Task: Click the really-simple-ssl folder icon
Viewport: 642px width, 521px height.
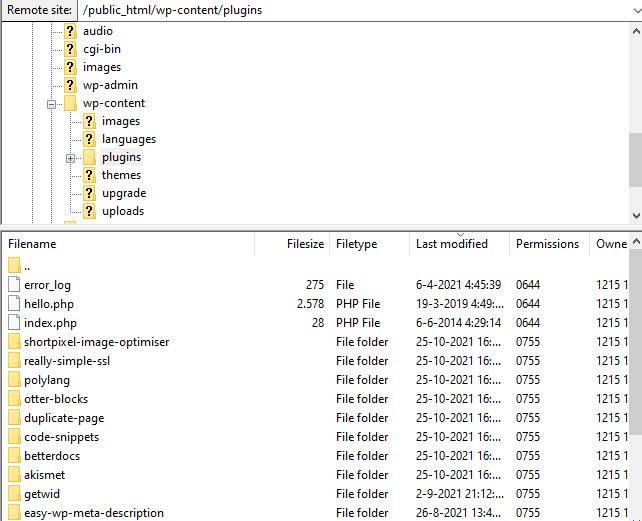Action: (14, 360)
